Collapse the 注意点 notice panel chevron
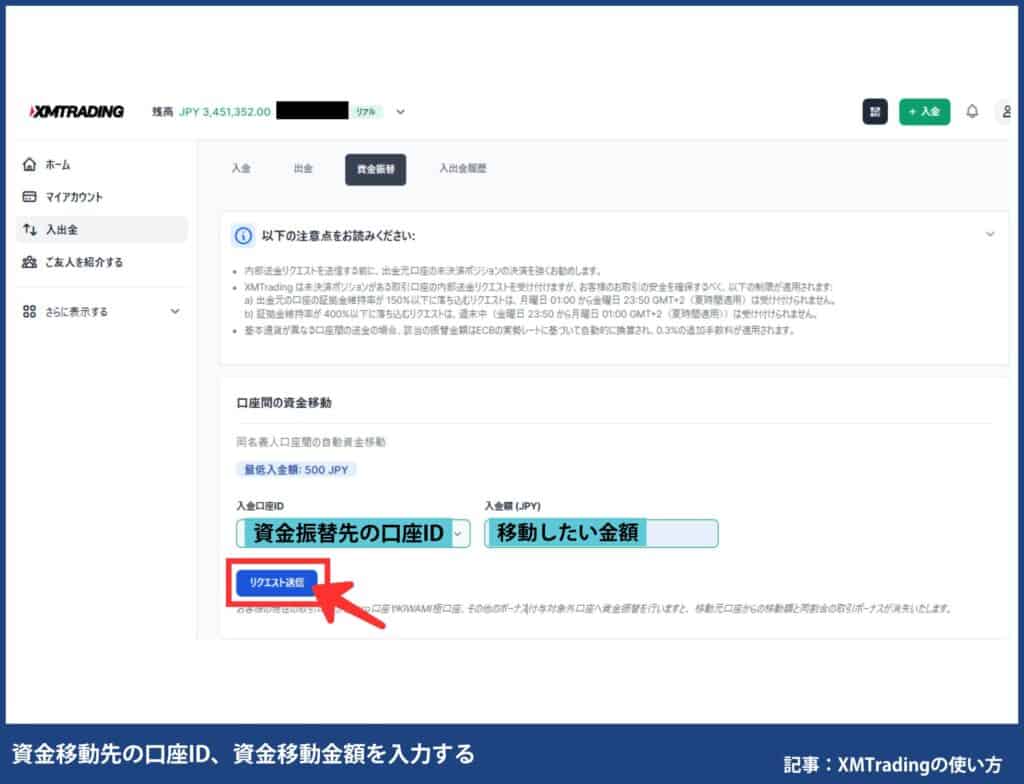 click(990, 234)
